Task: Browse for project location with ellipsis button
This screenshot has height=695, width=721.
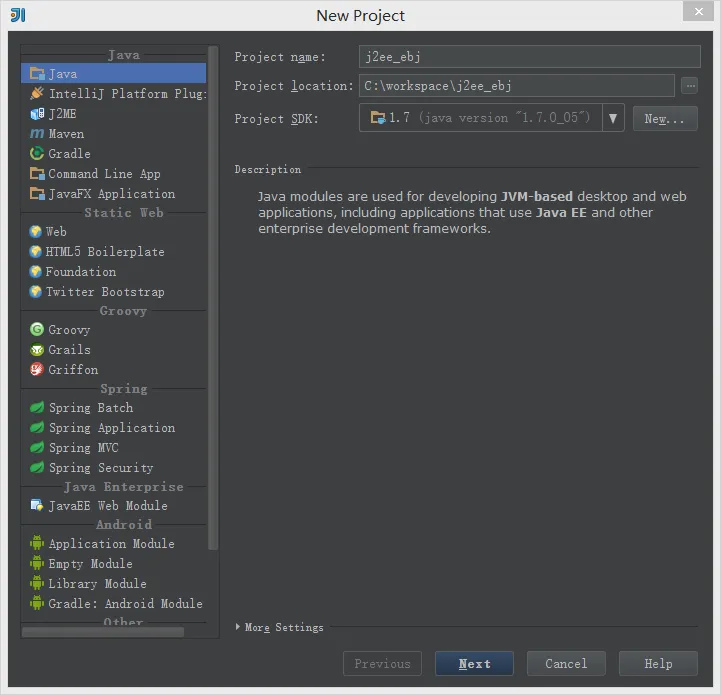Action: coord(690,86)
